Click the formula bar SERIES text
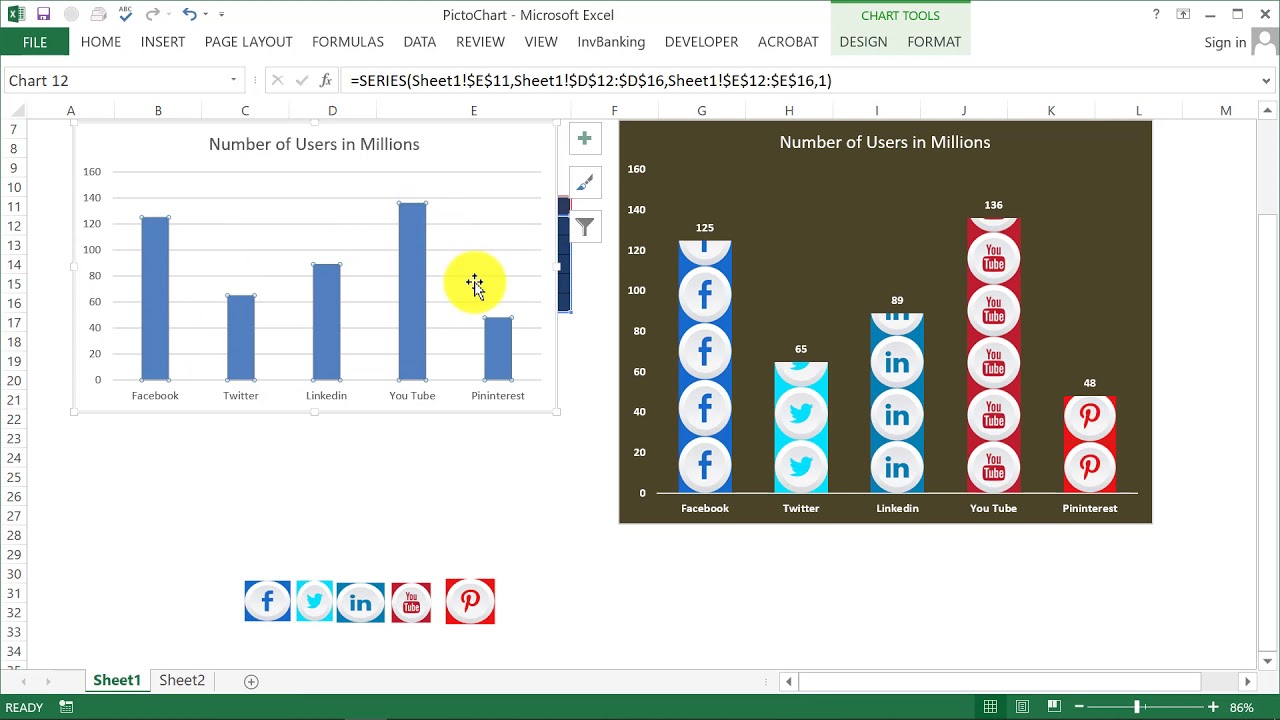Screen dimensions: 1280x720 [x=591, y=80]
